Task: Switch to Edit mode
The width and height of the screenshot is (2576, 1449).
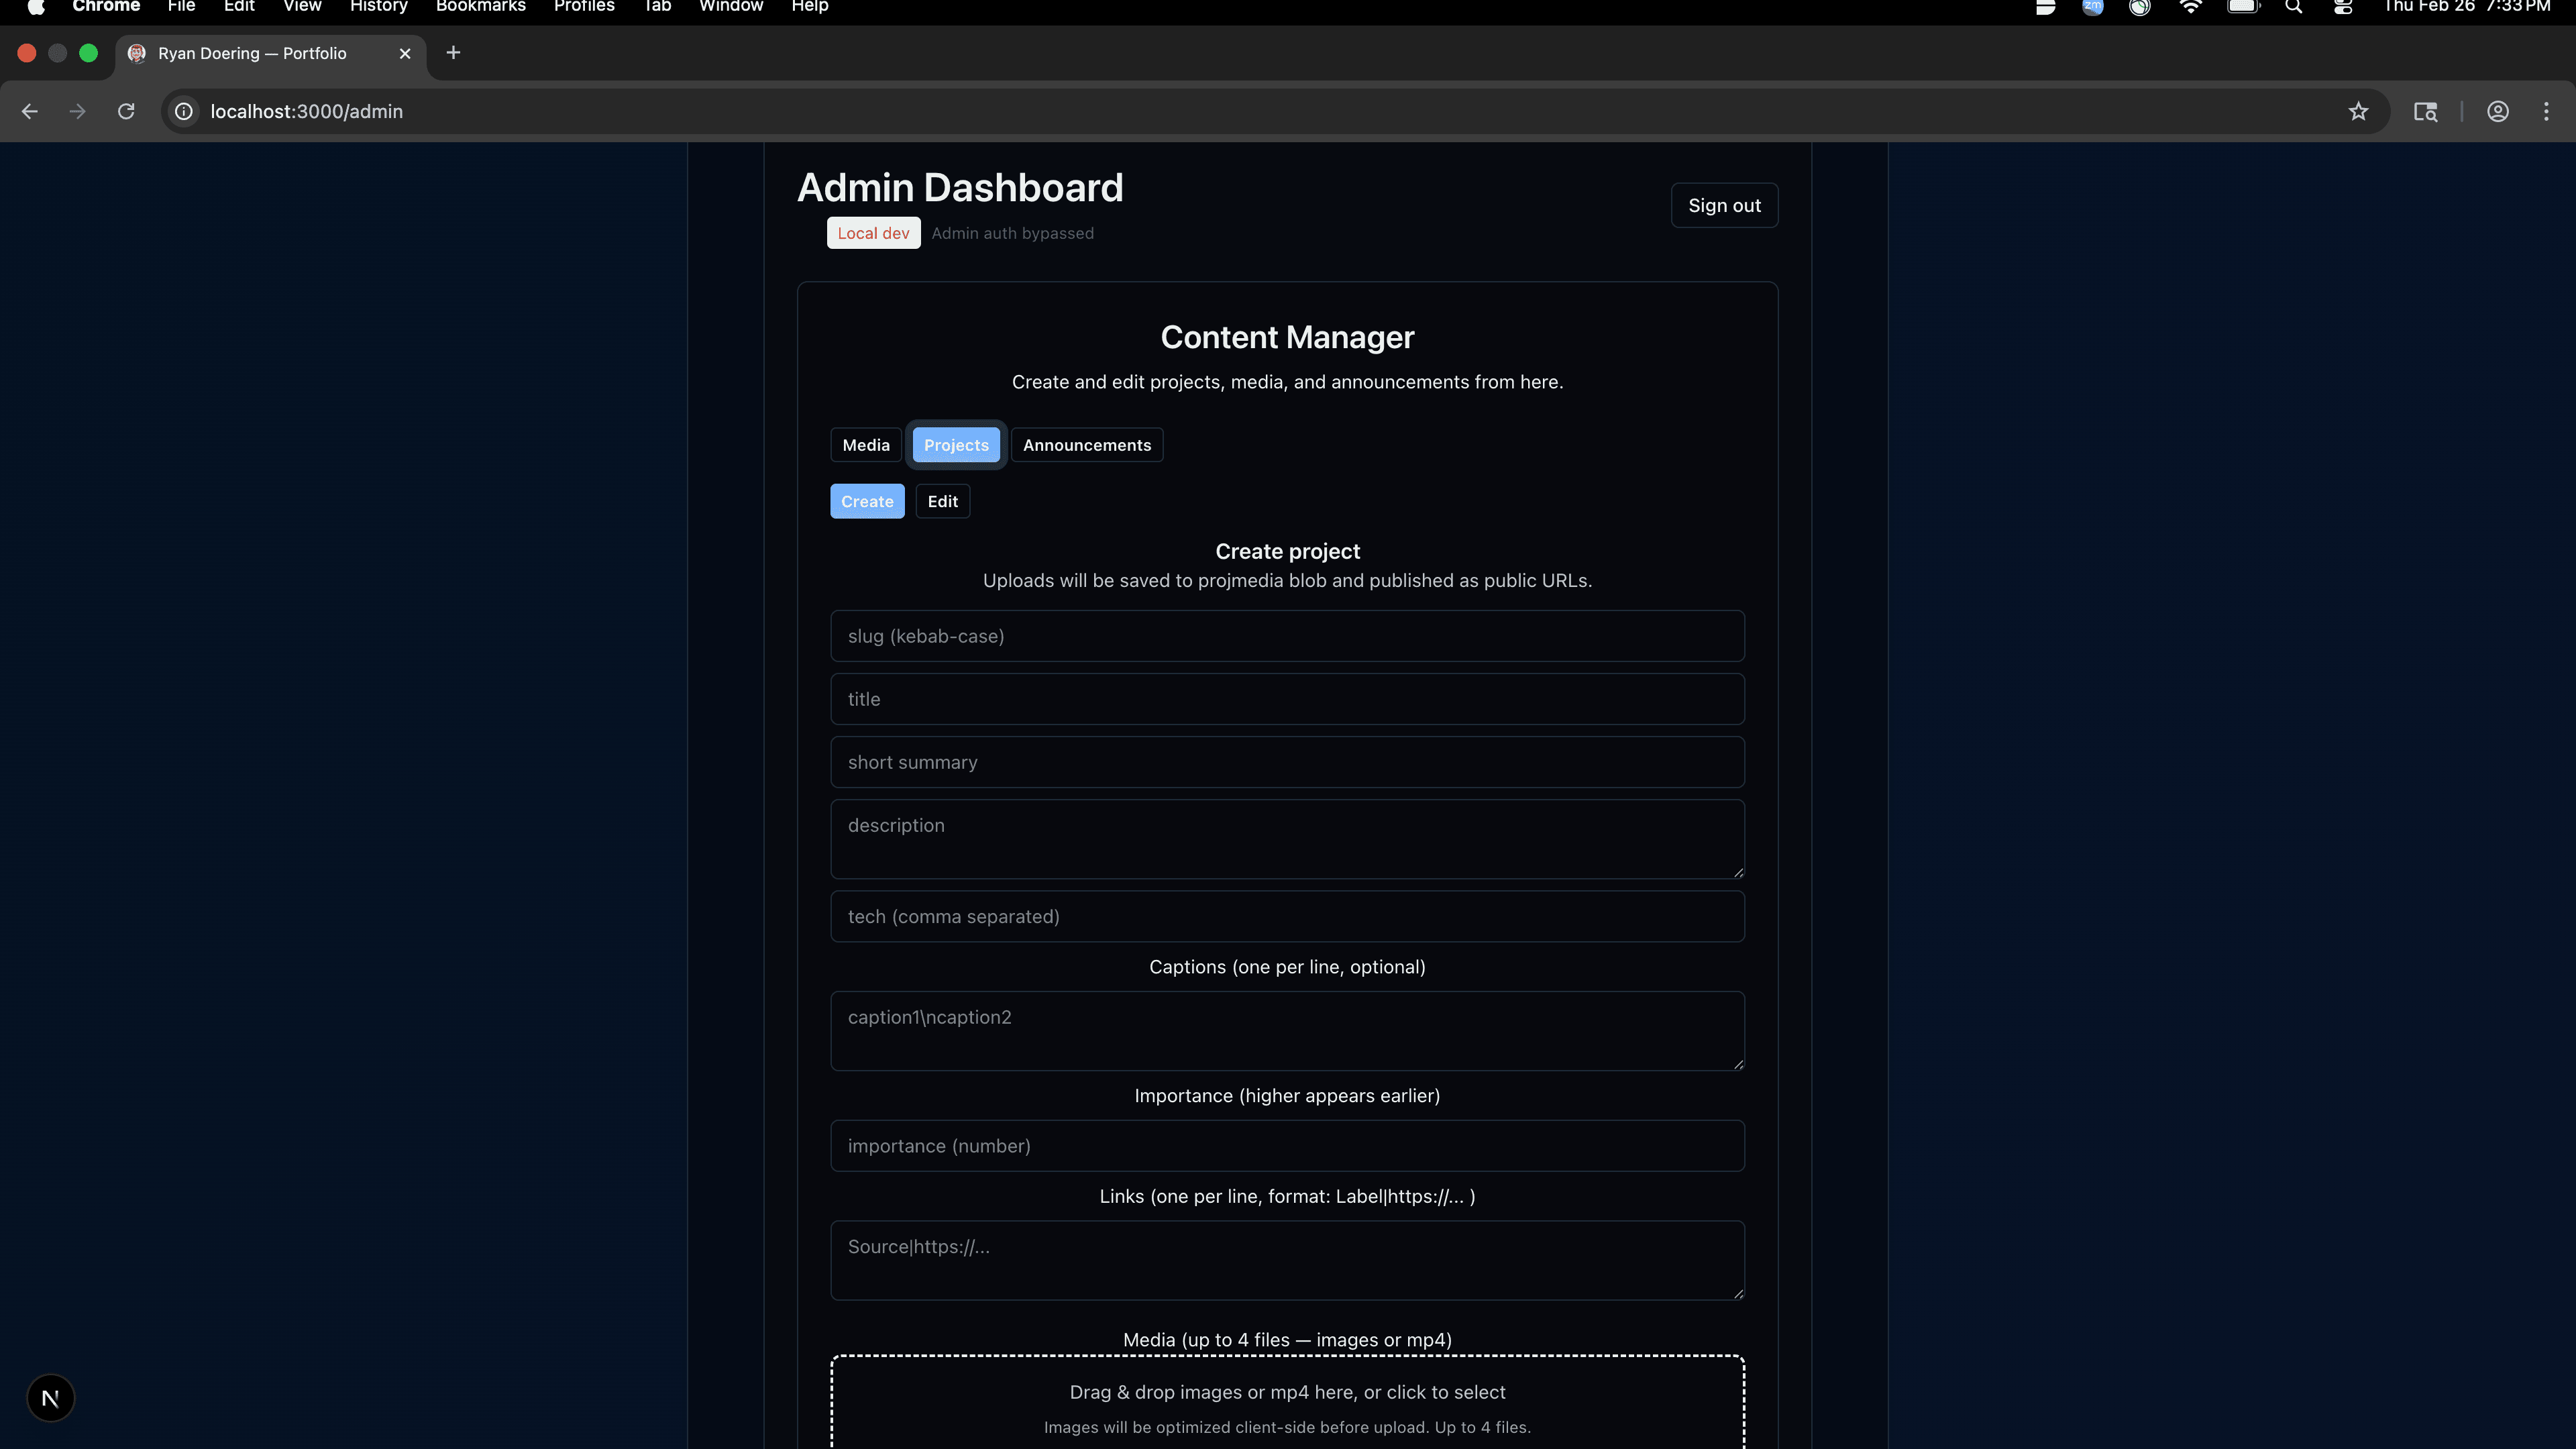Action: coord(941,501)
